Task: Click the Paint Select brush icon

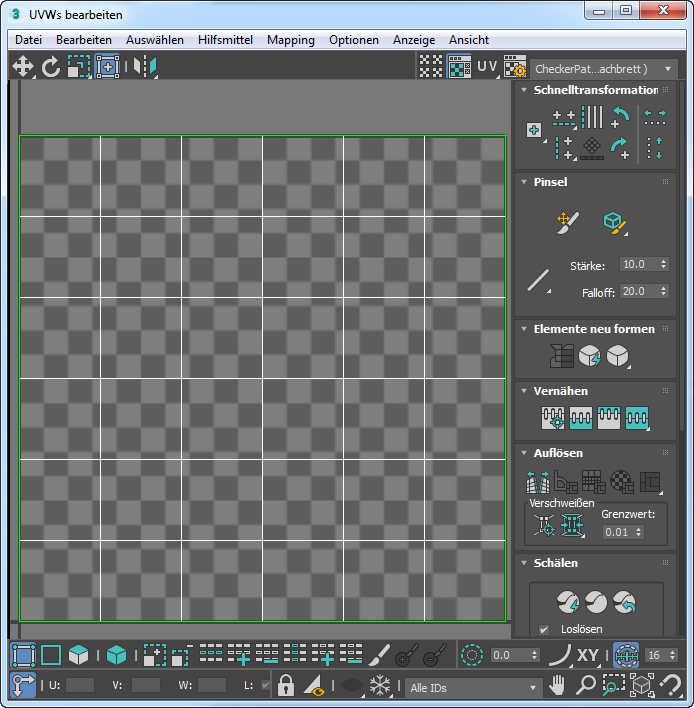Action: coord(379,655)
